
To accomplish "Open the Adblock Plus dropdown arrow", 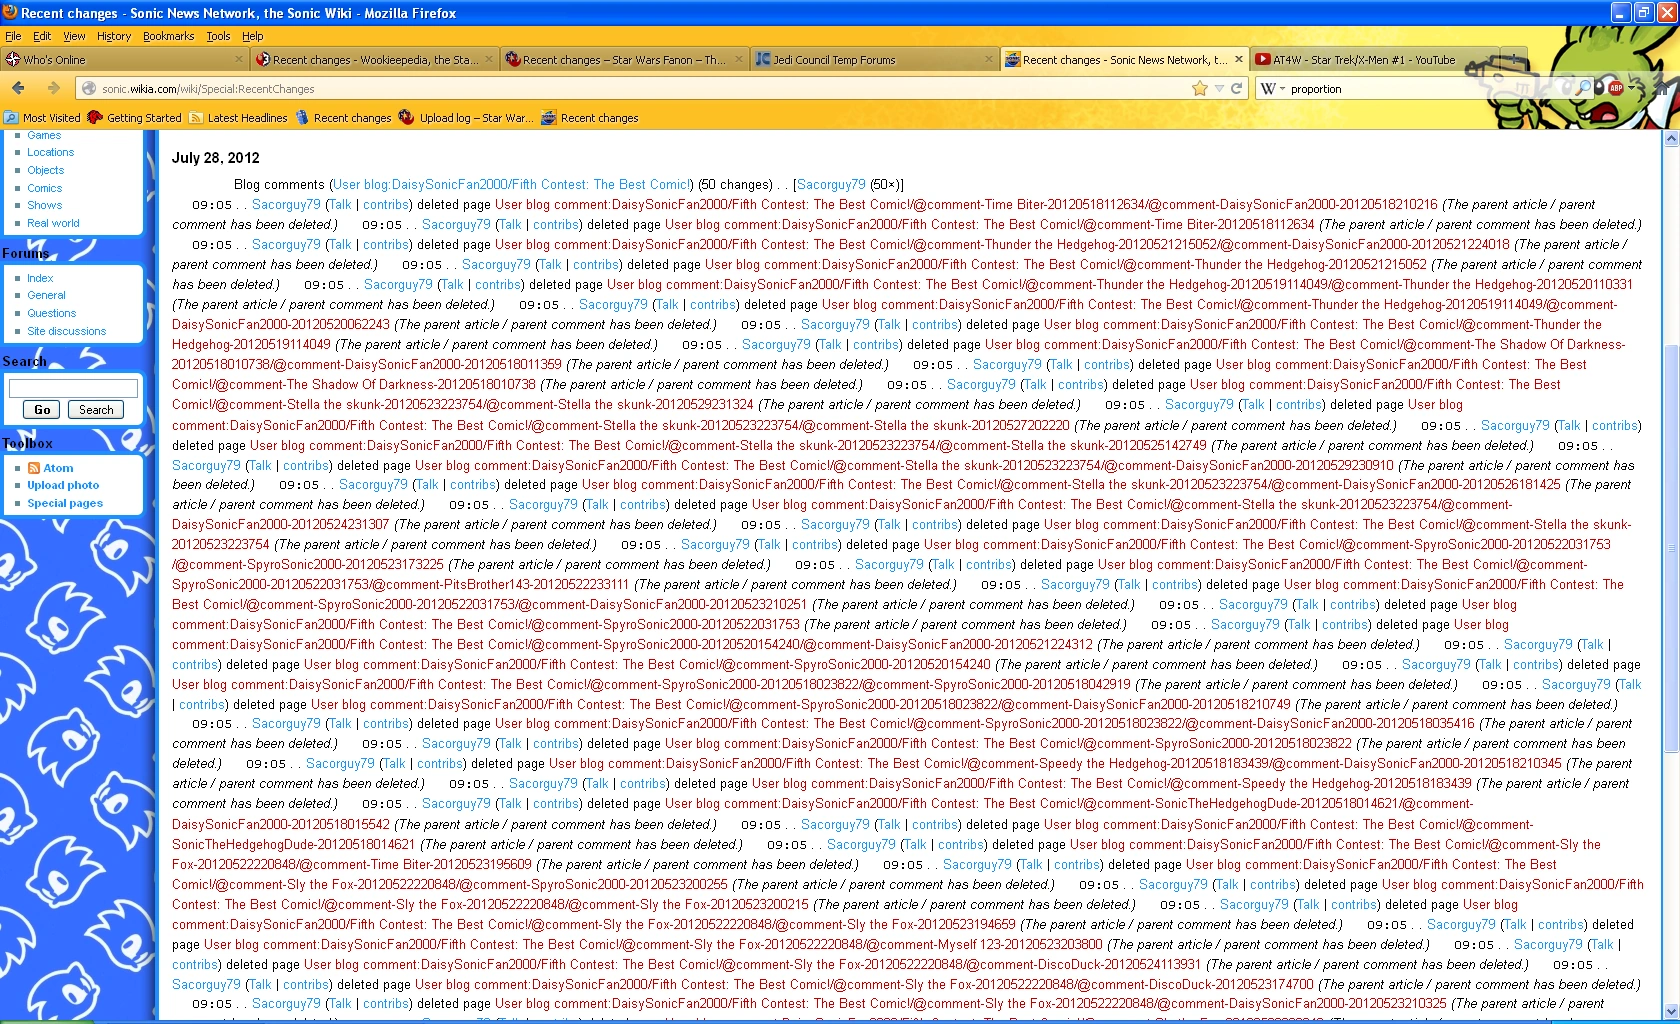I will pyautogui.click(x=1631, y=88).
